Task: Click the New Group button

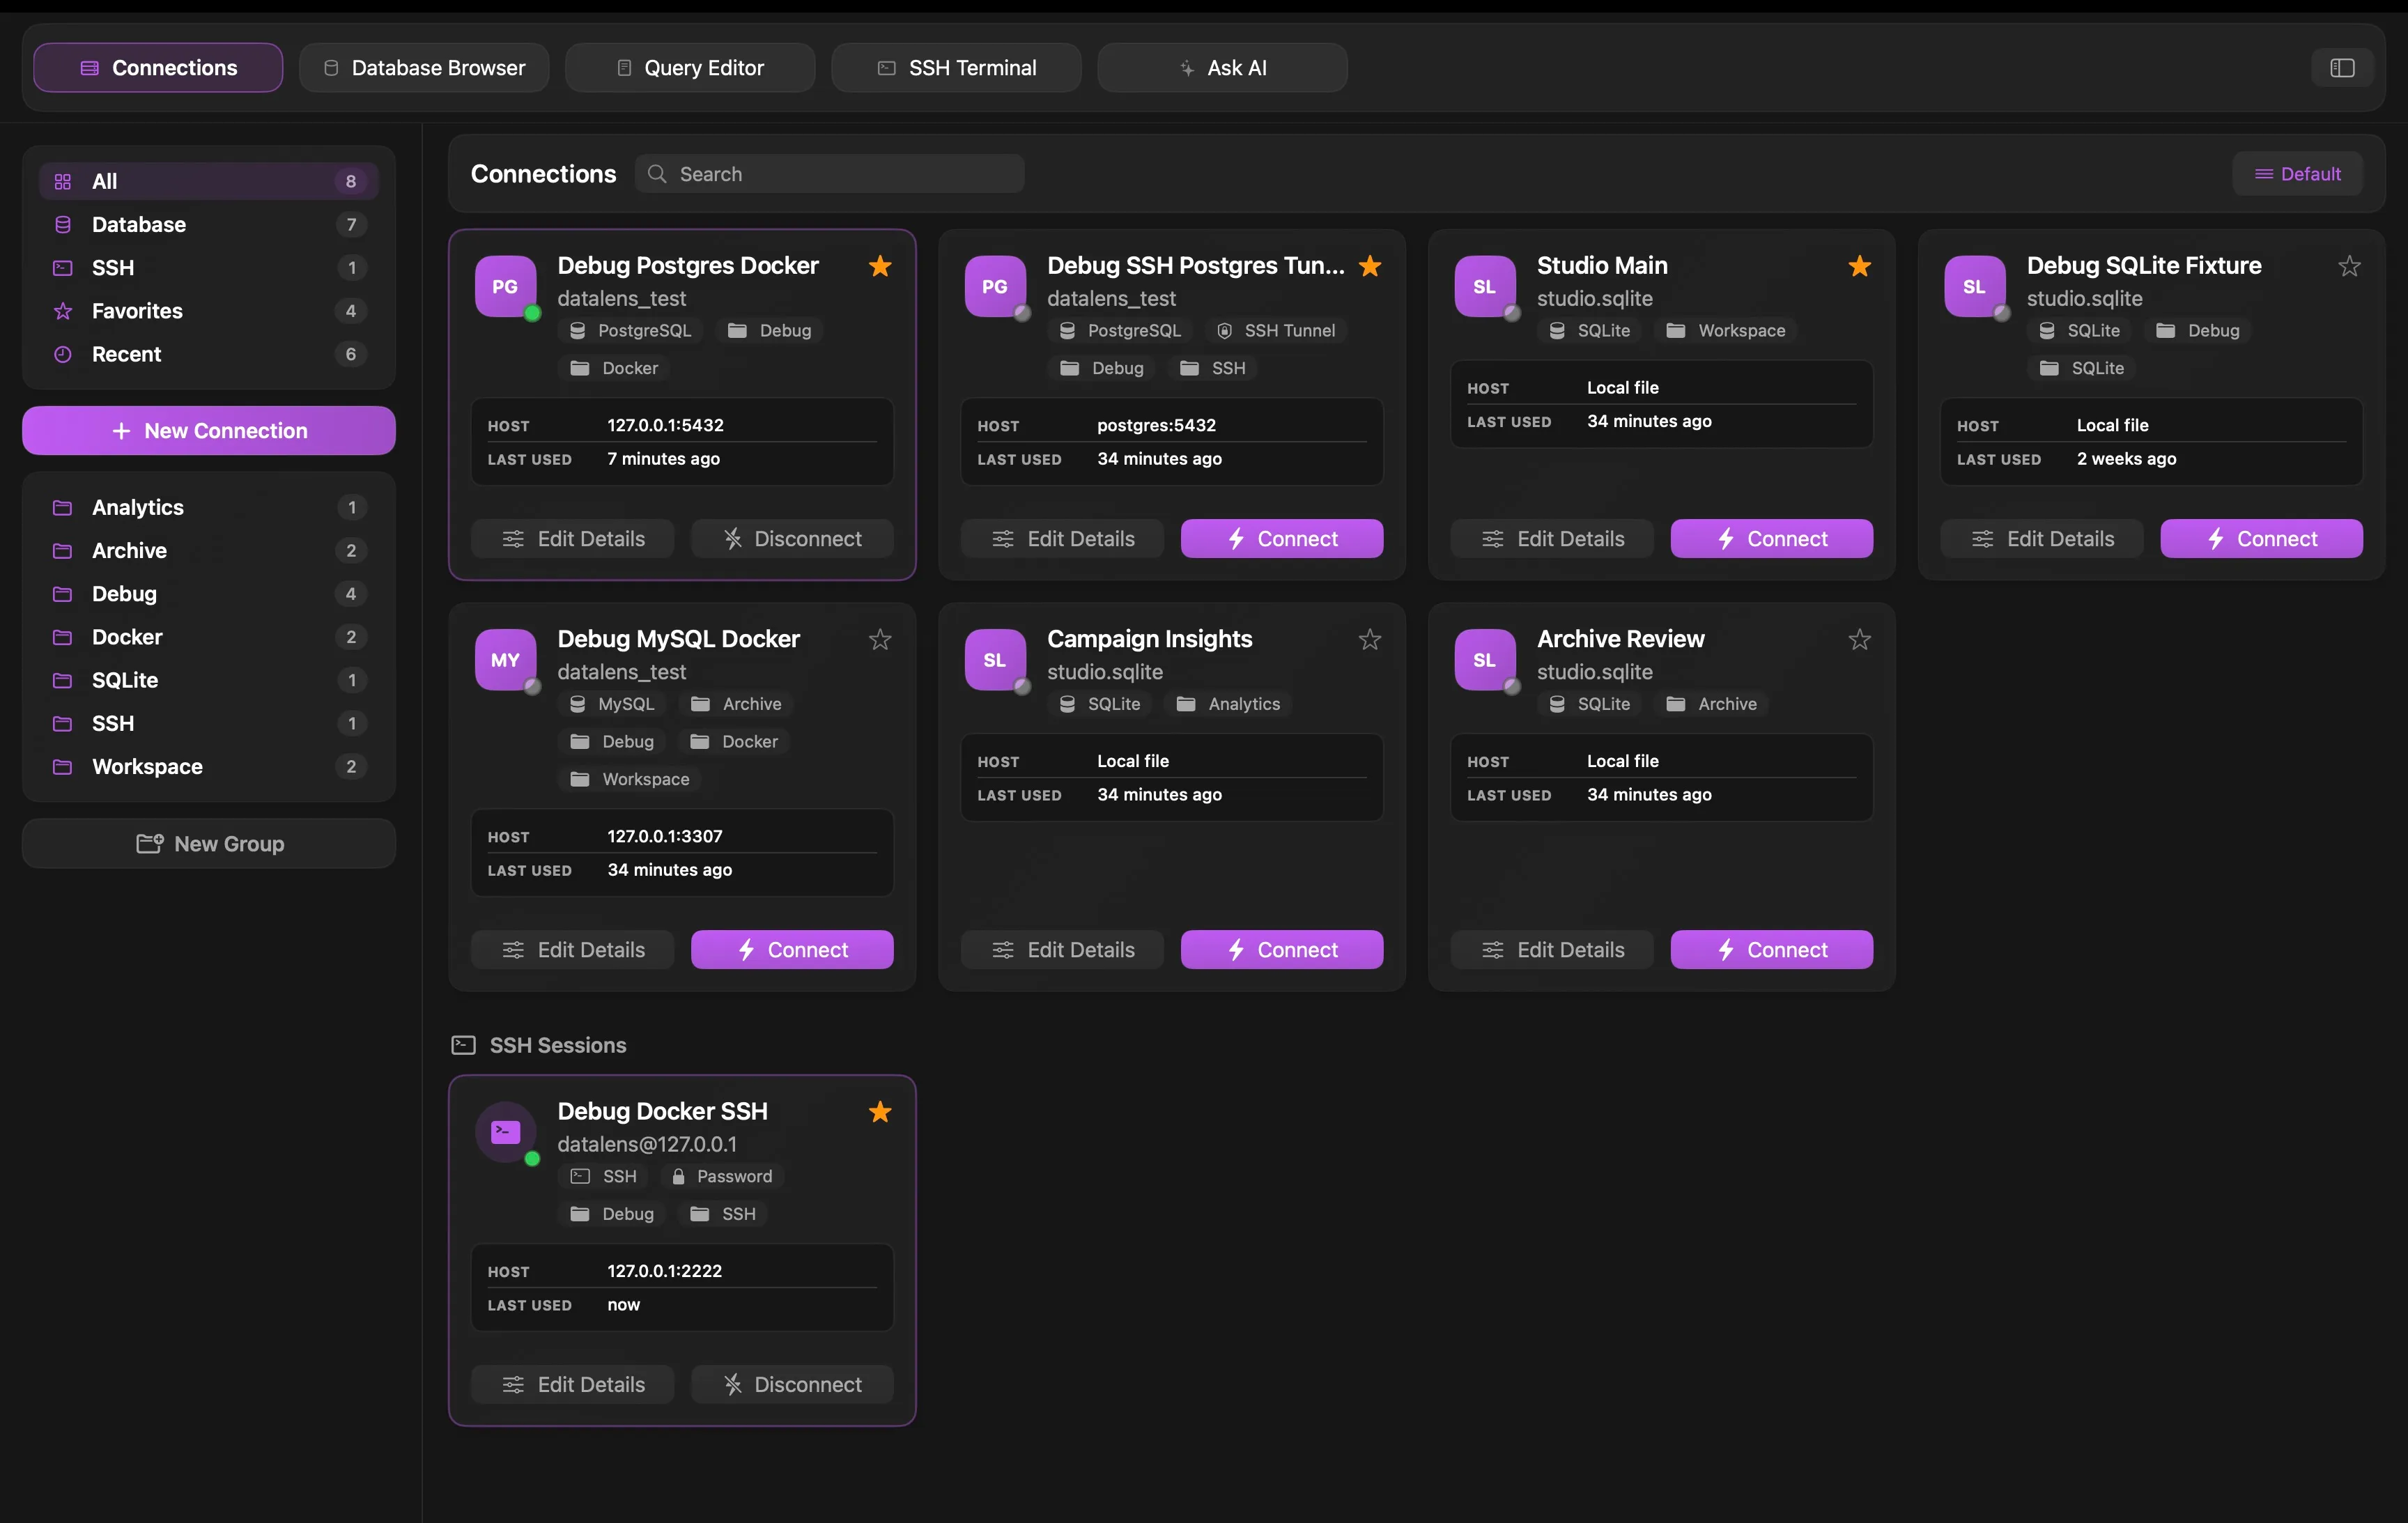Action: tap(209, 844)
